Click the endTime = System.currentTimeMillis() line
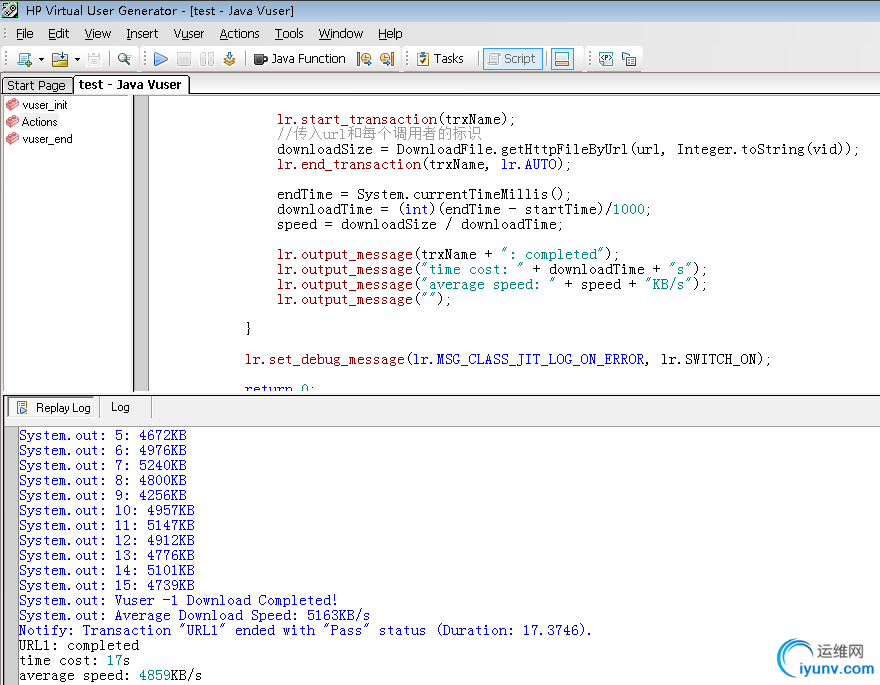This screenshot has width=880, height=685. (x=424, y=194)
